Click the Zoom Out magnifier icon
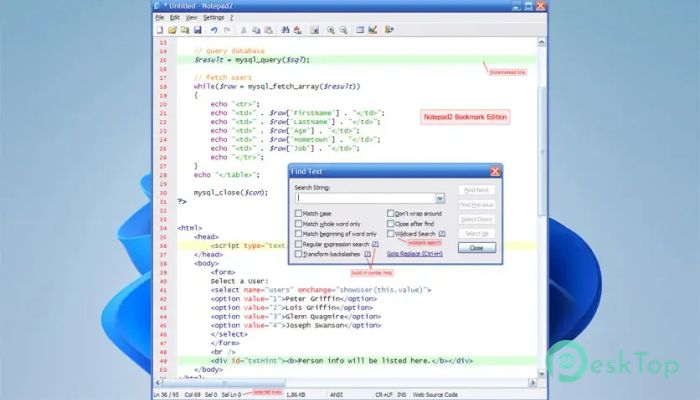The image size is (700, 400). pos(343,30)
